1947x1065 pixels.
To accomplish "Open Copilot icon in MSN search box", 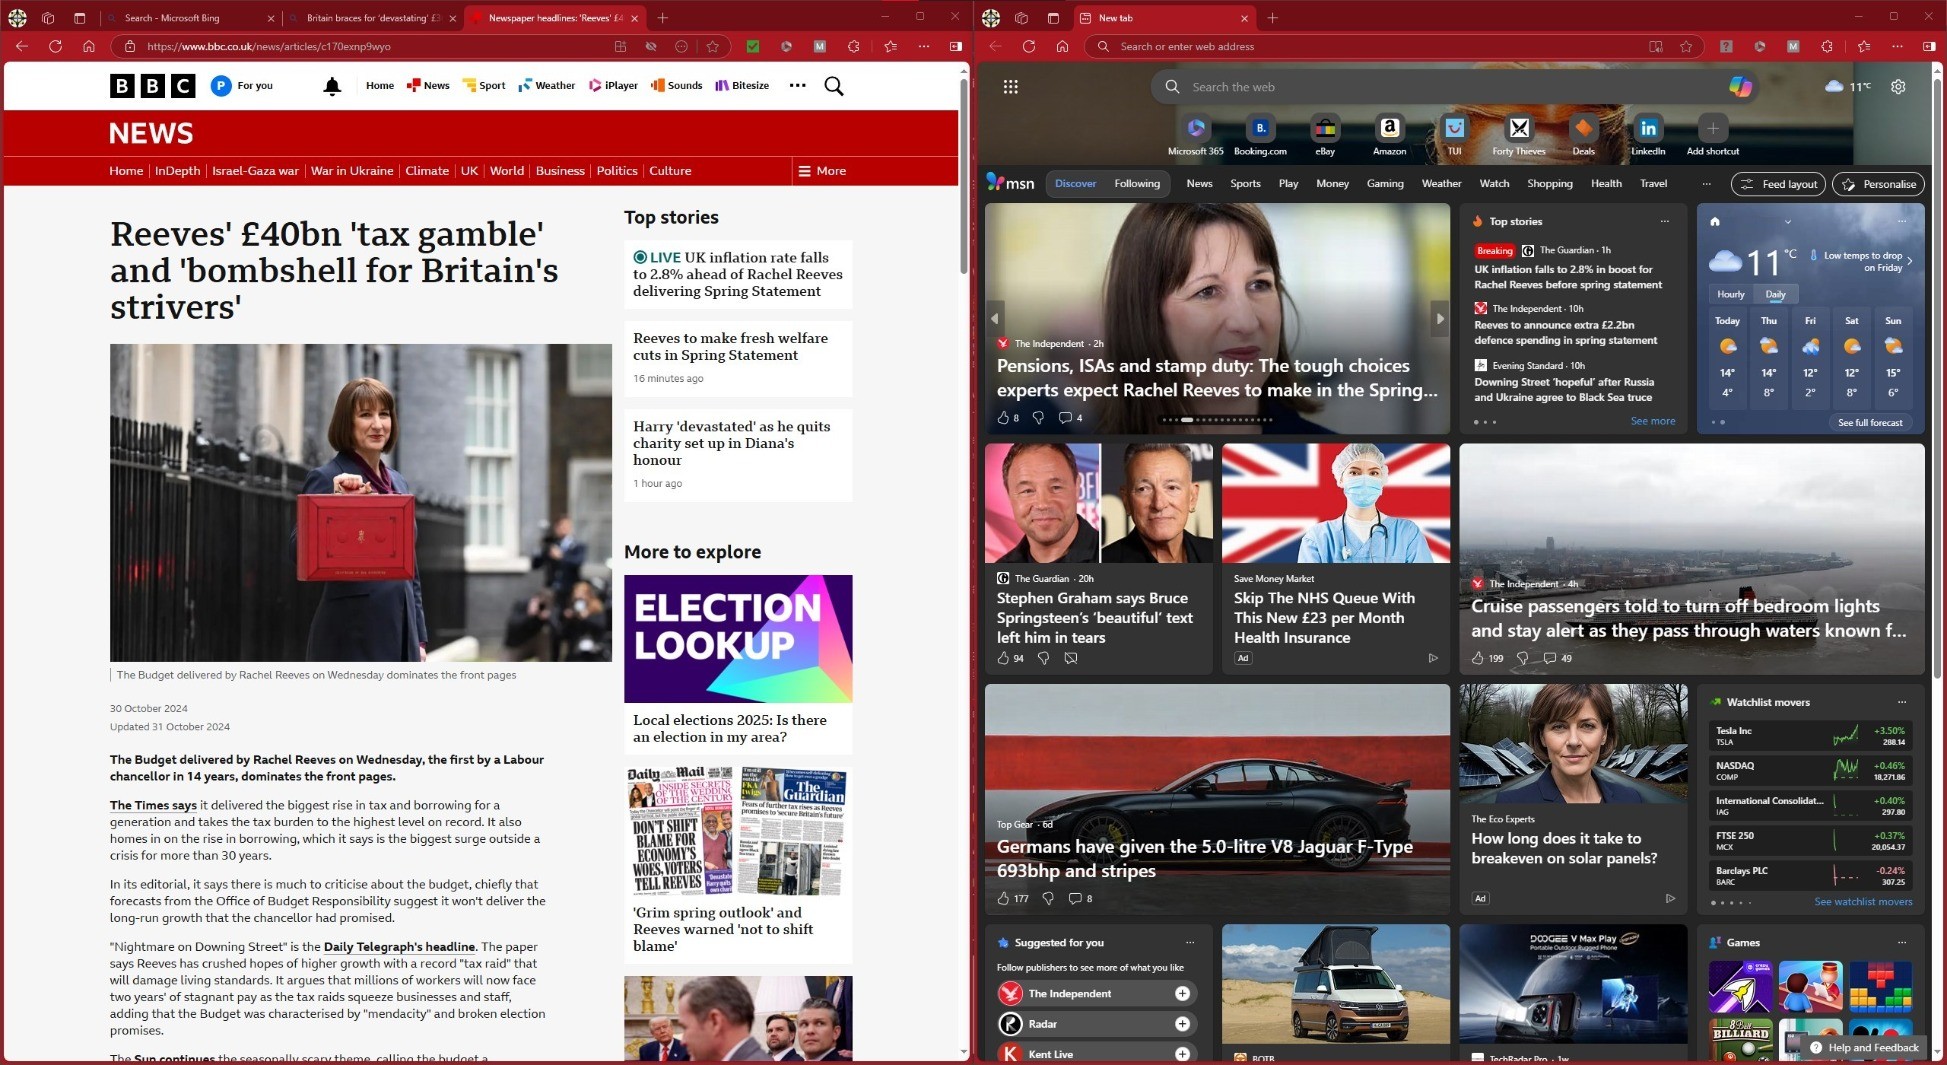I will click(1740, 87).
